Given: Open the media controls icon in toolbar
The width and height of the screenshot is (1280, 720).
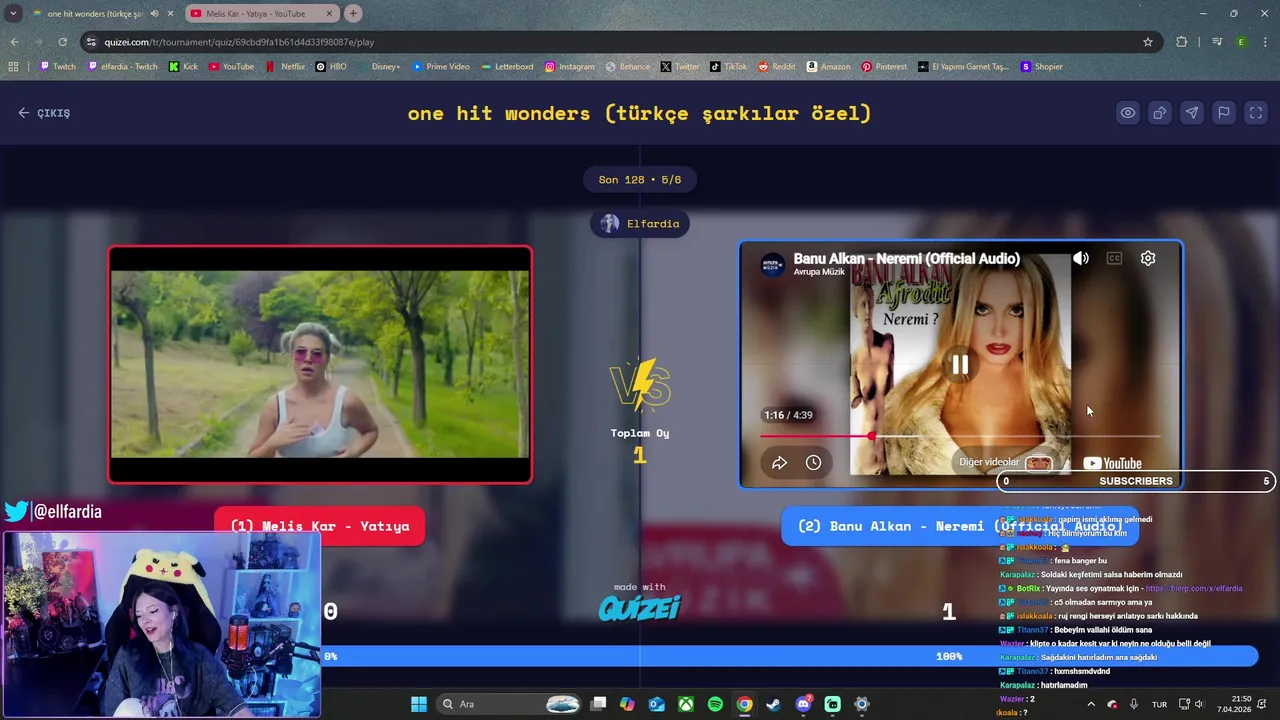Looking at the screenshot, I should pyautogui.click(x=1217, y=42).
